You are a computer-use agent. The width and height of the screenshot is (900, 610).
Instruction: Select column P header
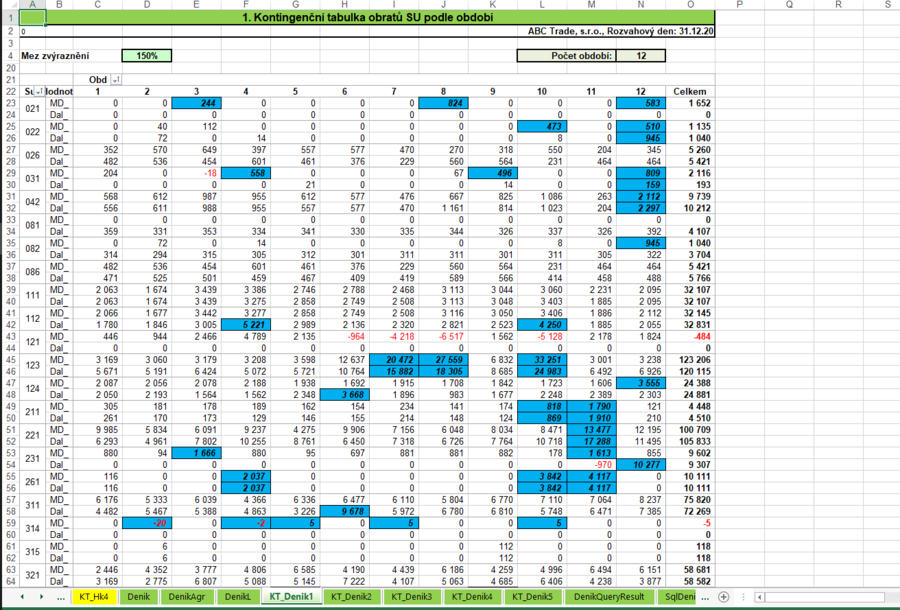(739, 5)
